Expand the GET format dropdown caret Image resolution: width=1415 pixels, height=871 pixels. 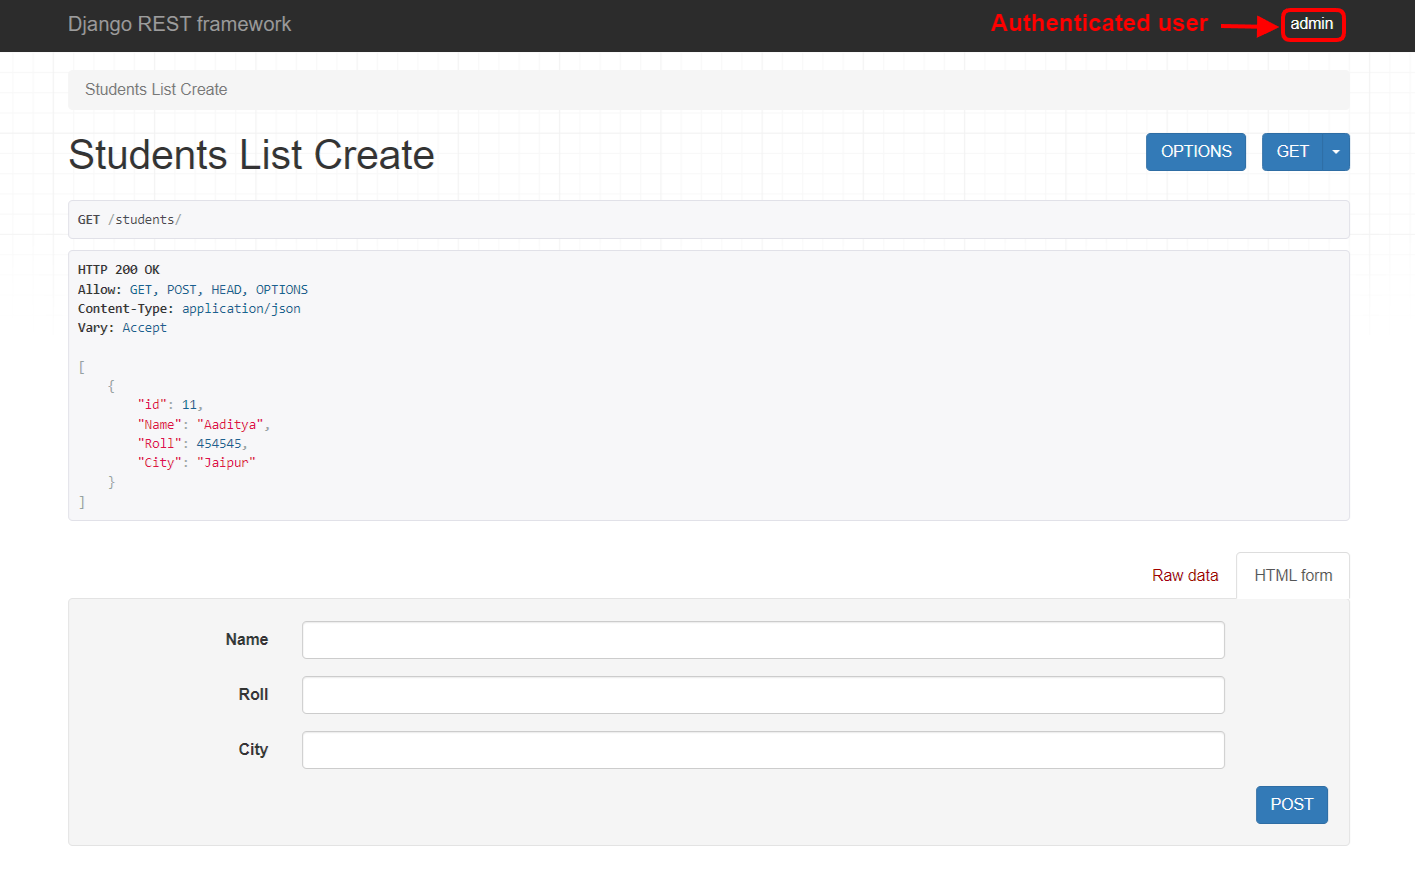pos(1336,152)
